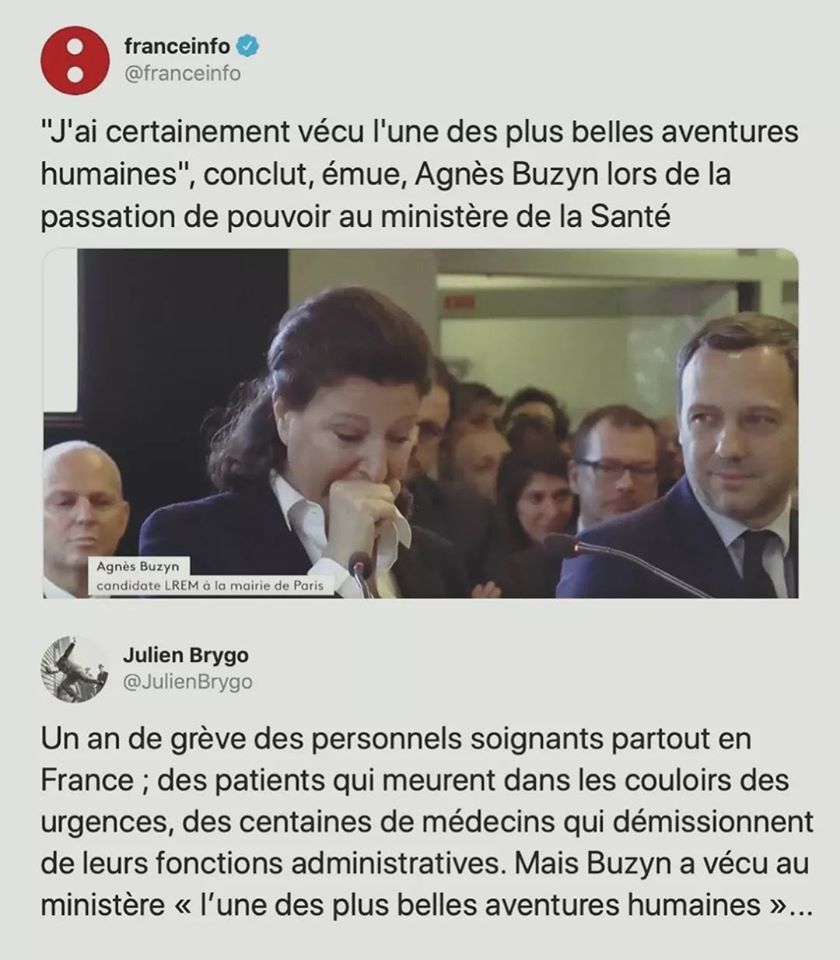Open the franceinfo red logo avatar
The width and height of the screenshot is (840, 960).
click(x=75, y=60)
